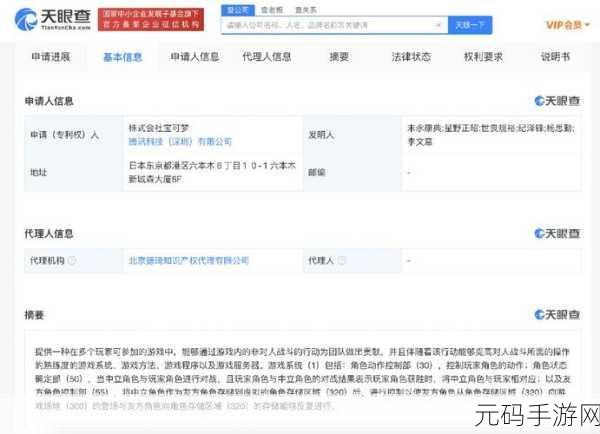
Task: Click the 天眼一下 search button
Action: tap(470, 25)
